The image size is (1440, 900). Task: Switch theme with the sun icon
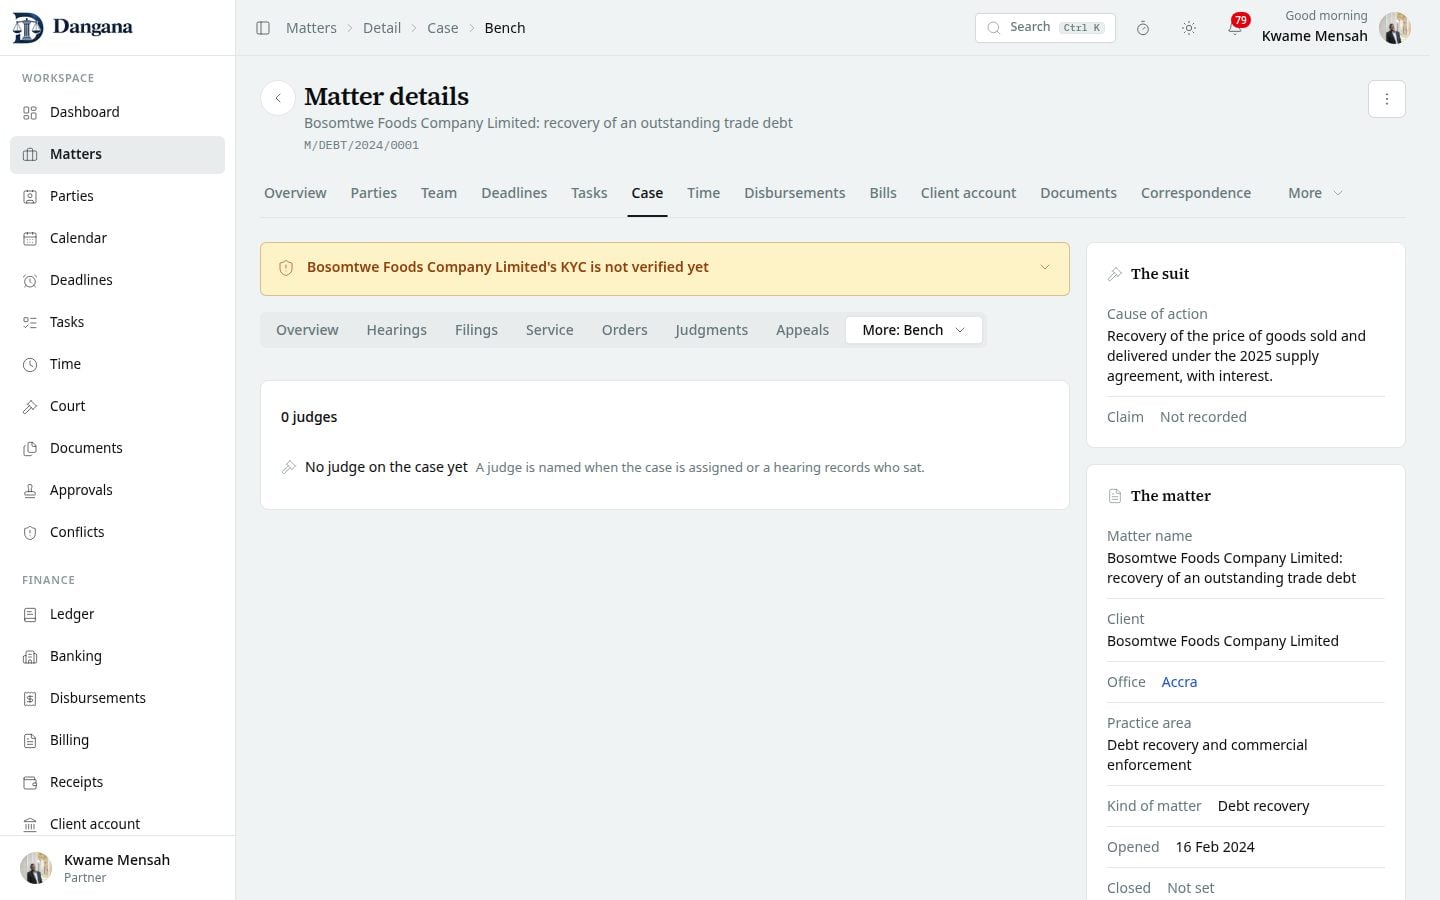click(1189, 28)
